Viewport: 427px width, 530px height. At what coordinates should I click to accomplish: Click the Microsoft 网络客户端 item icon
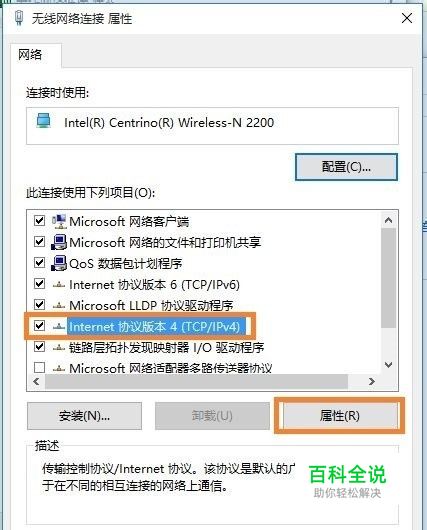coord(59,222)
